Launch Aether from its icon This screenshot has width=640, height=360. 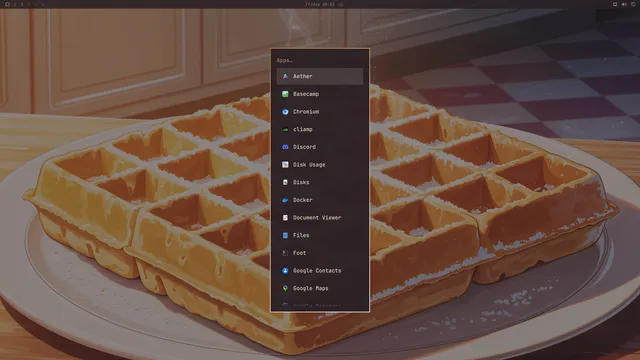pos(285,76)
